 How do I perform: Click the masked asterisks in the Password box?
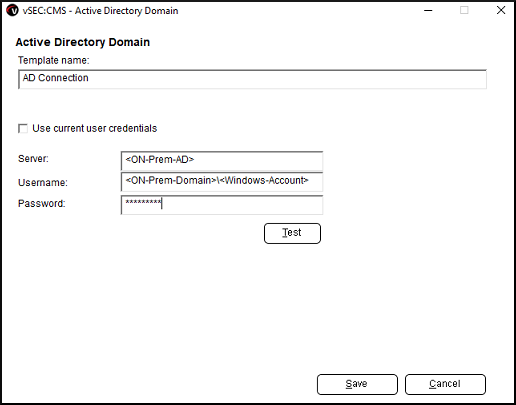tap(143, 202)
